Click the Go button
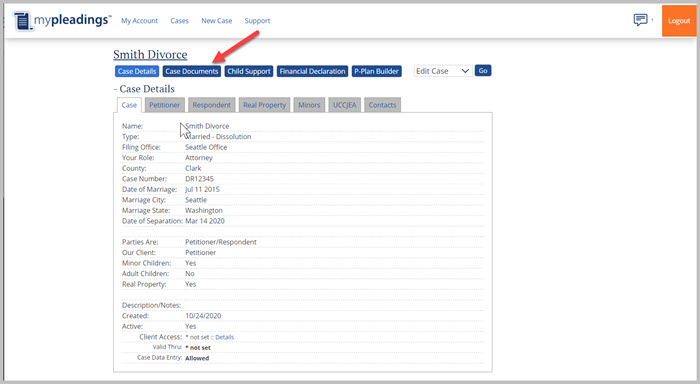This screenshot has height=384, width=700. click(x=483, y=71)
